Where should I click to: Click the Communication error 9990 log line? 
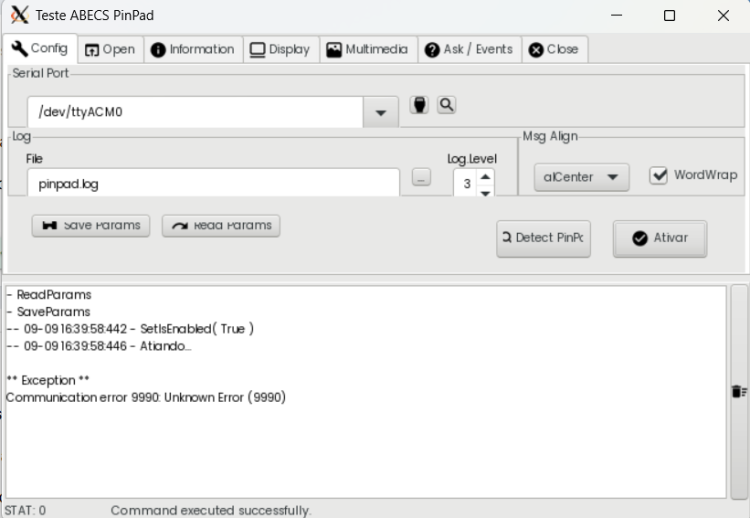click(x=146, y=397)
